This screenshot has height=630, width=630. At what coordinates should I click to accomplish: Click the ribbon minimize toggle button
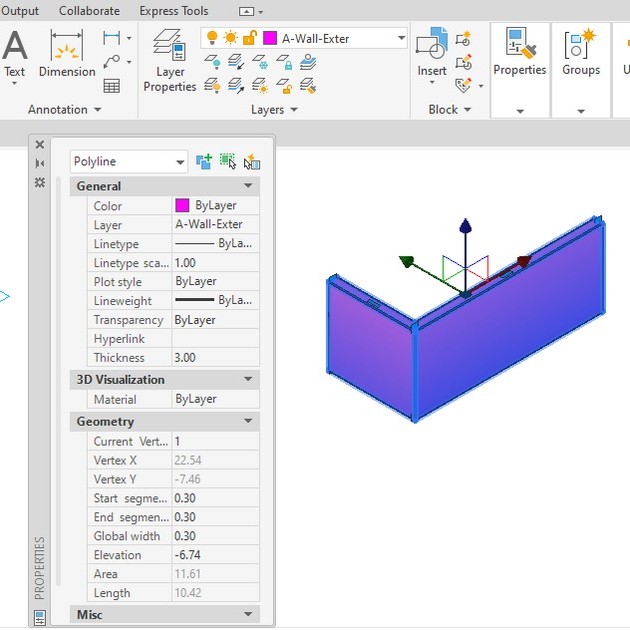[x=246, y=11]
